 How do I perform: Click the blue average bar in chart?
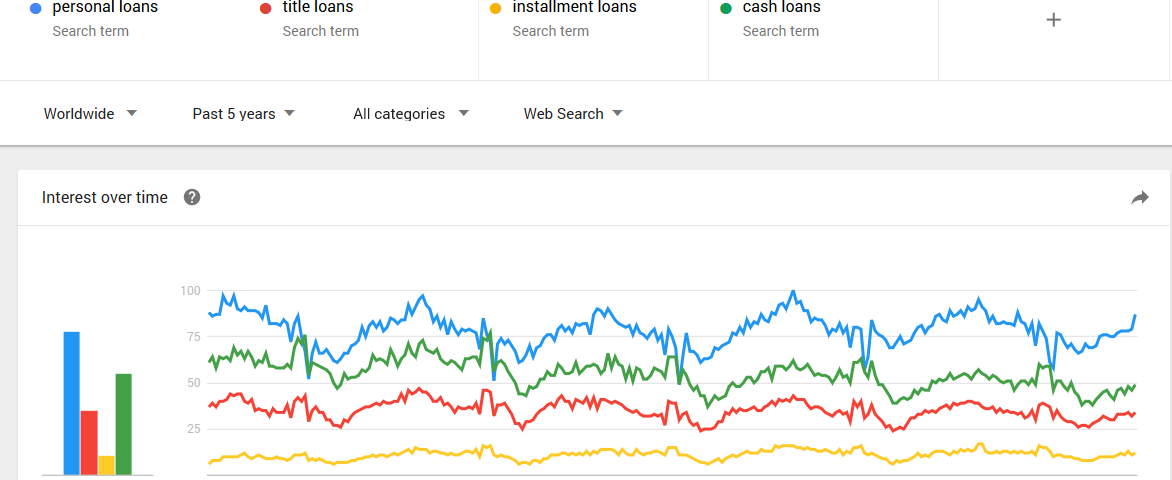click(72, 403)
